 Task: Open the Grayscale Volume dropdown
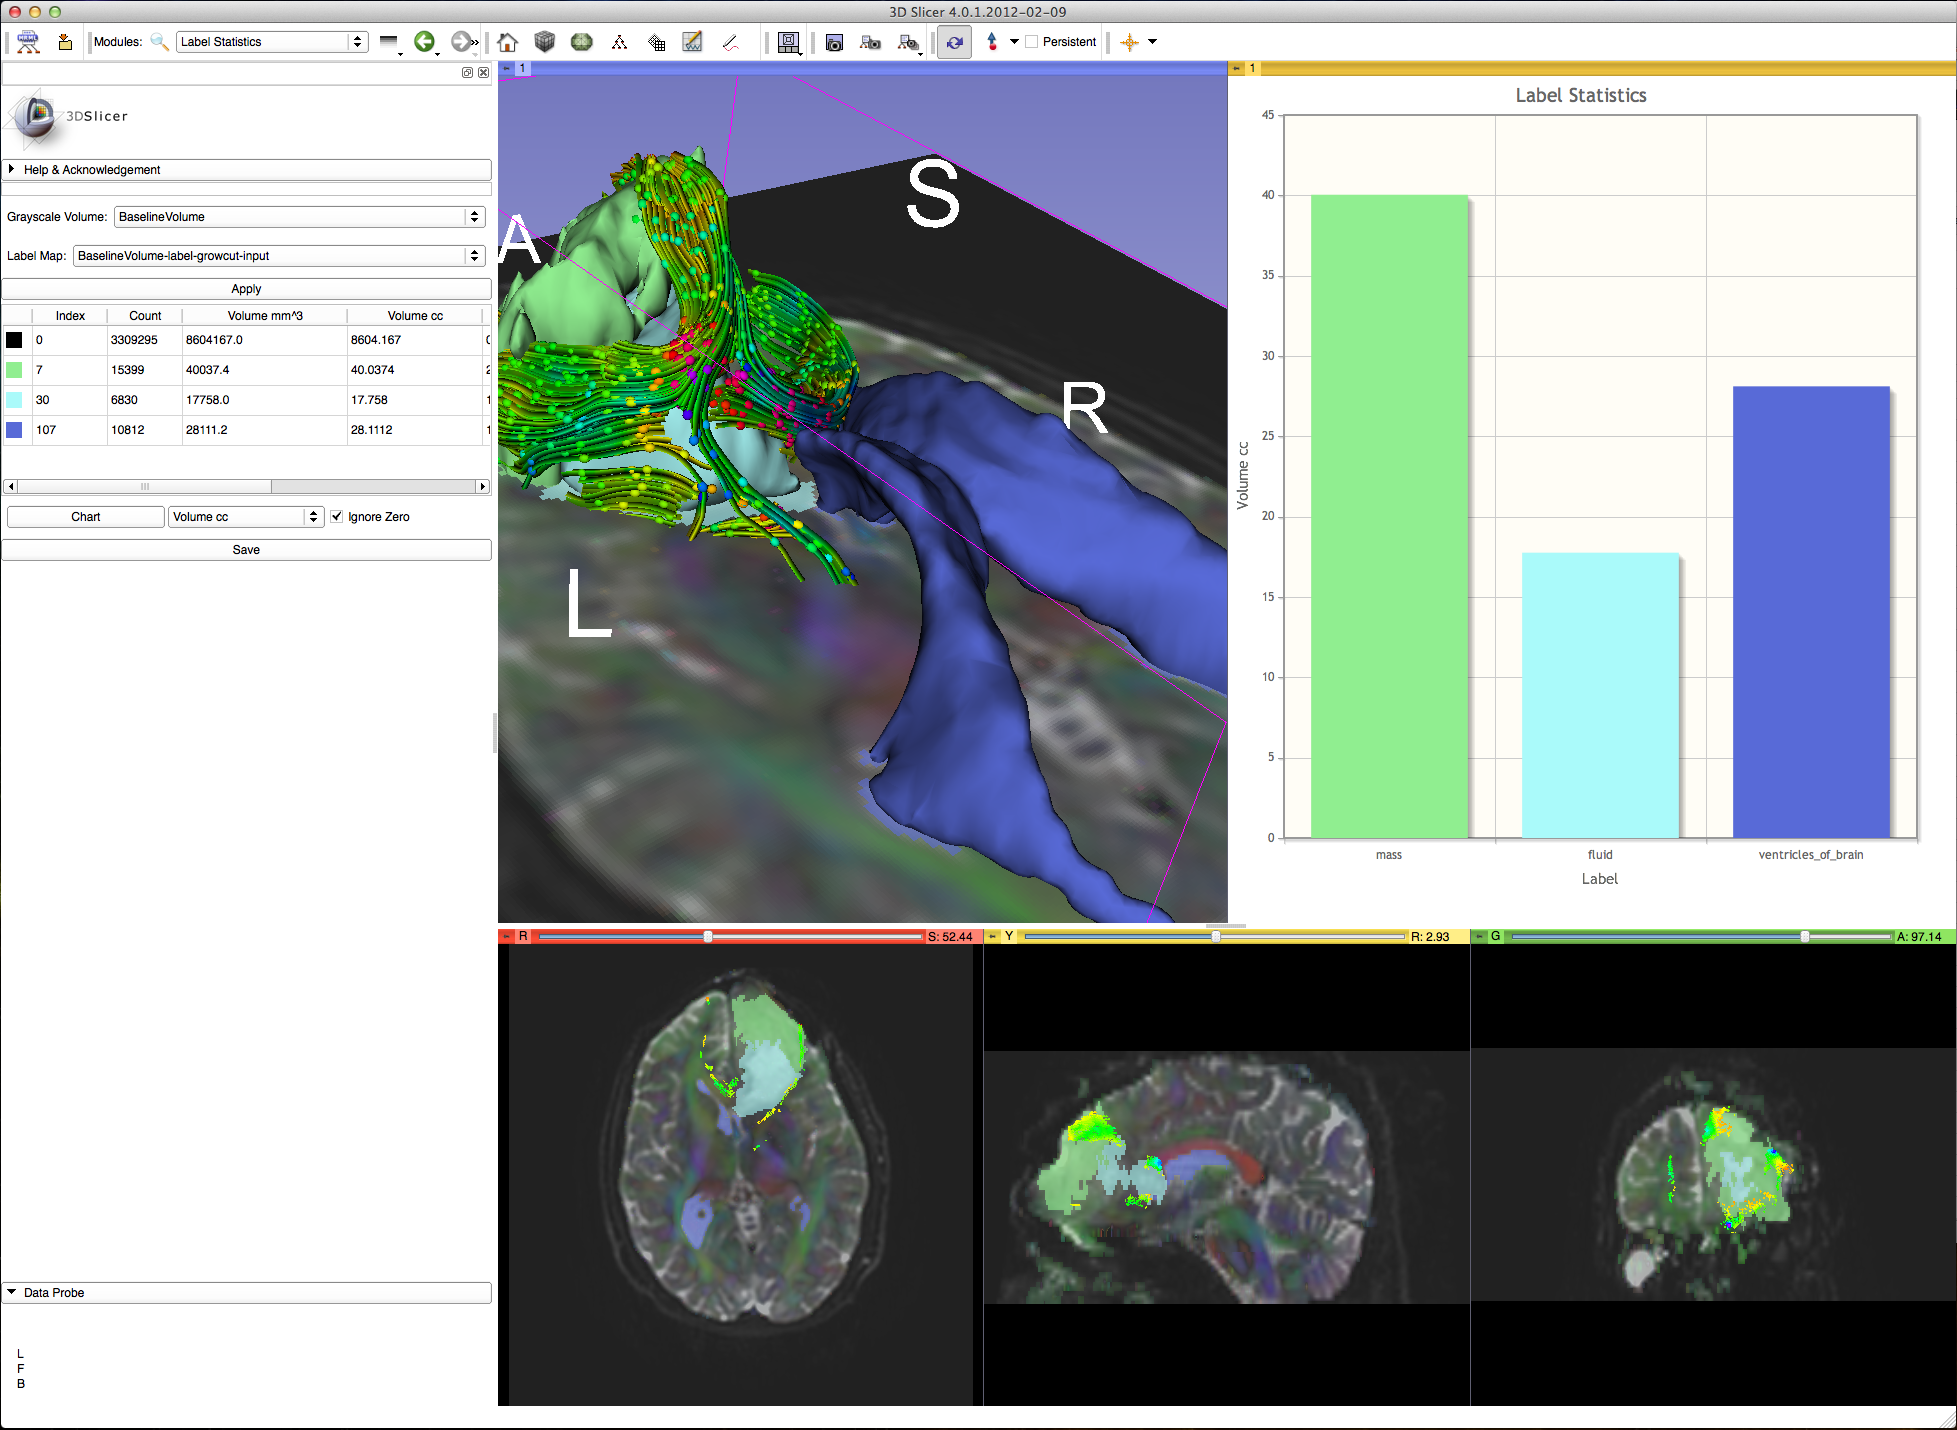click(x=299, y=217)
